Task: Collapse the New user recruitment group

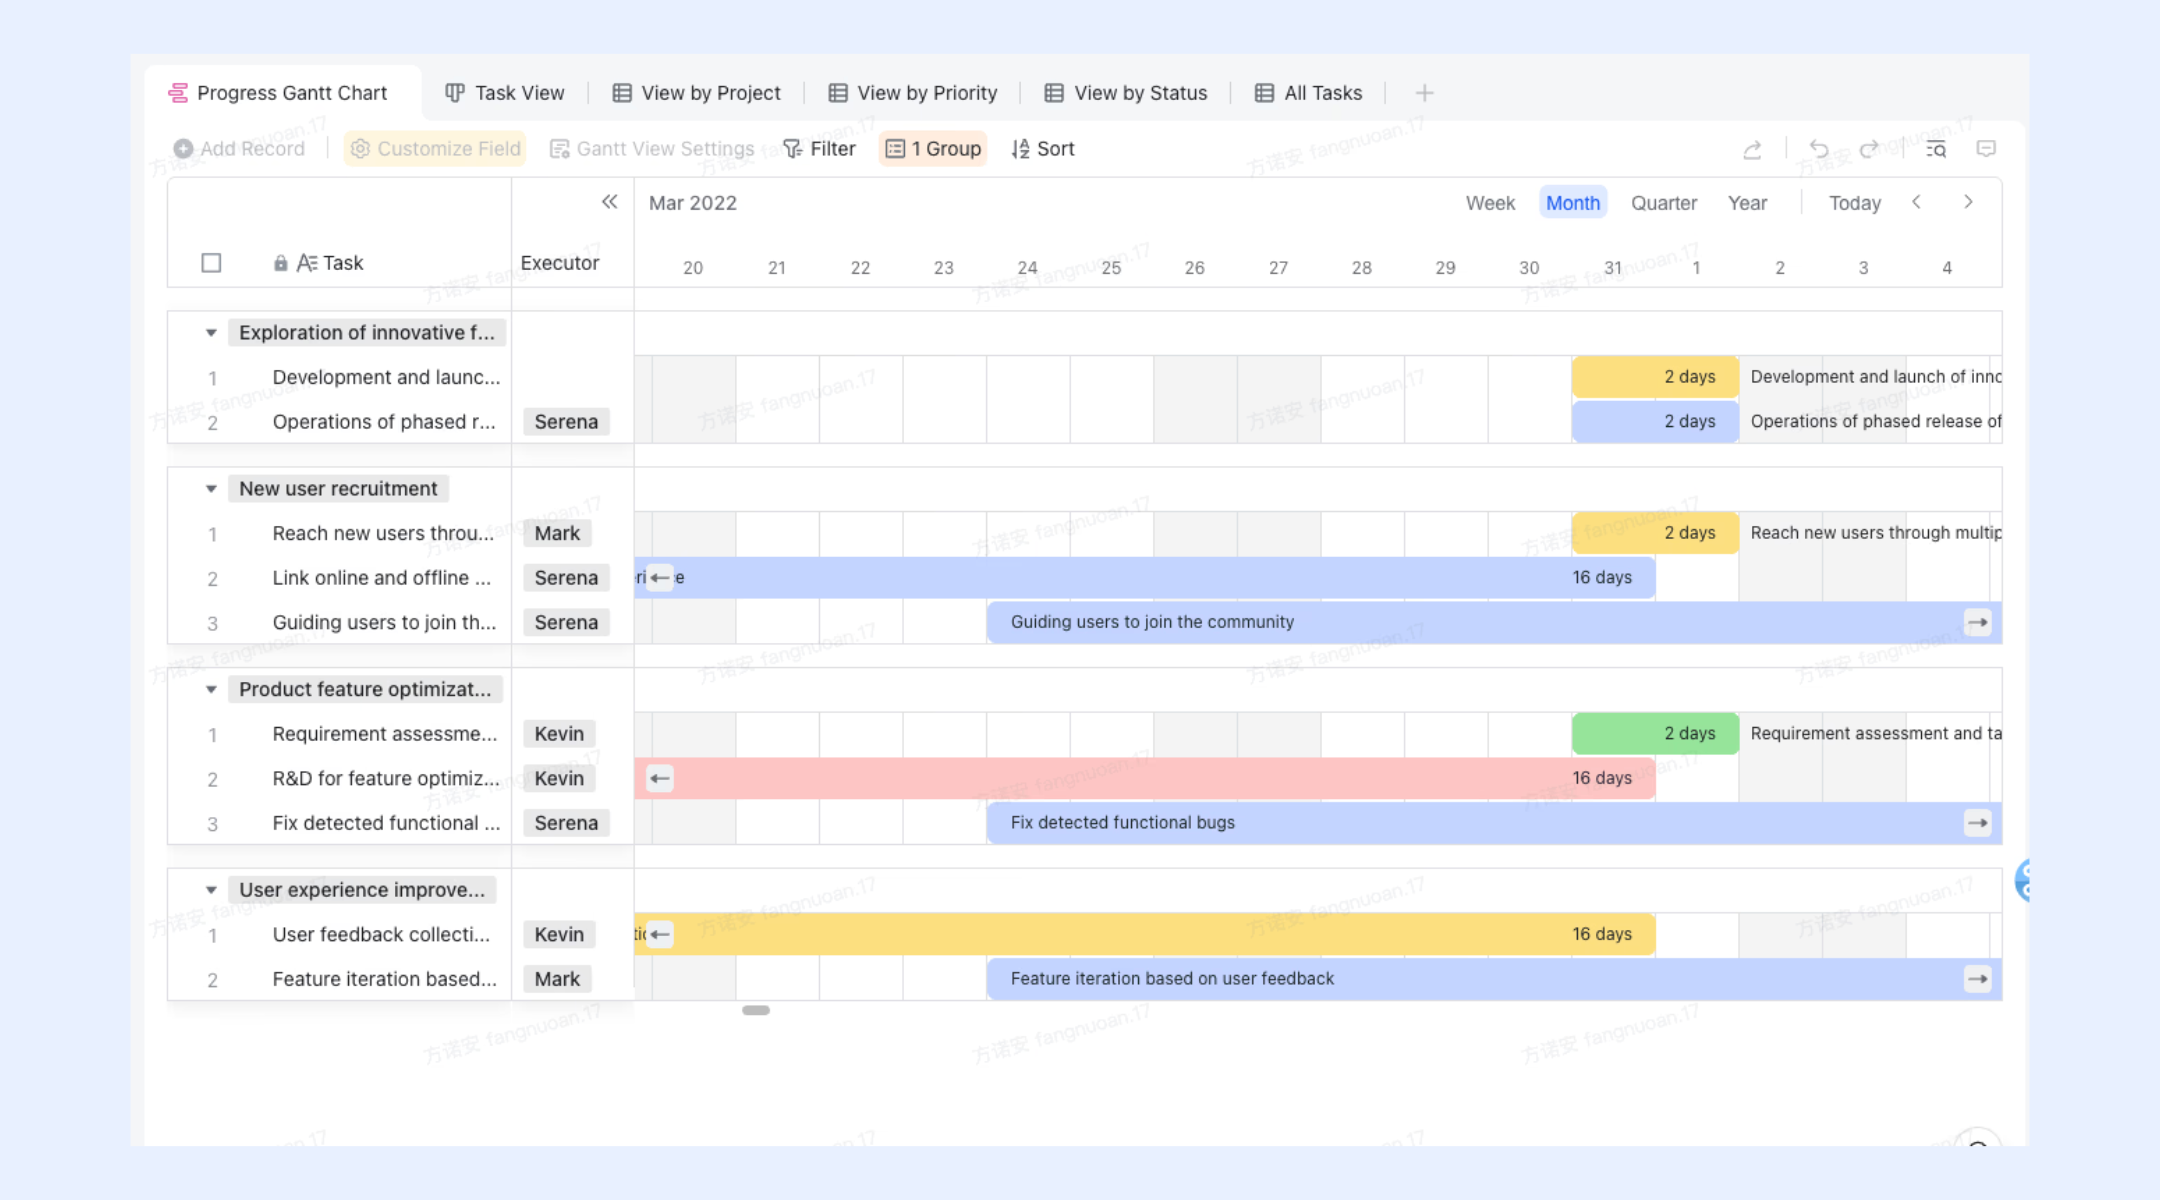Action: pyautogui.click(x=211, y=489)
